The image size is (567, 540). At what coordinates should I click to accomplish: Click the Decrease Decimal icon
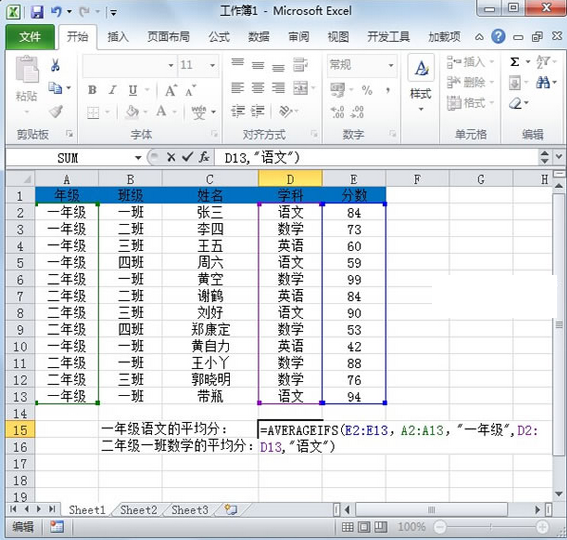click(357, 112)
